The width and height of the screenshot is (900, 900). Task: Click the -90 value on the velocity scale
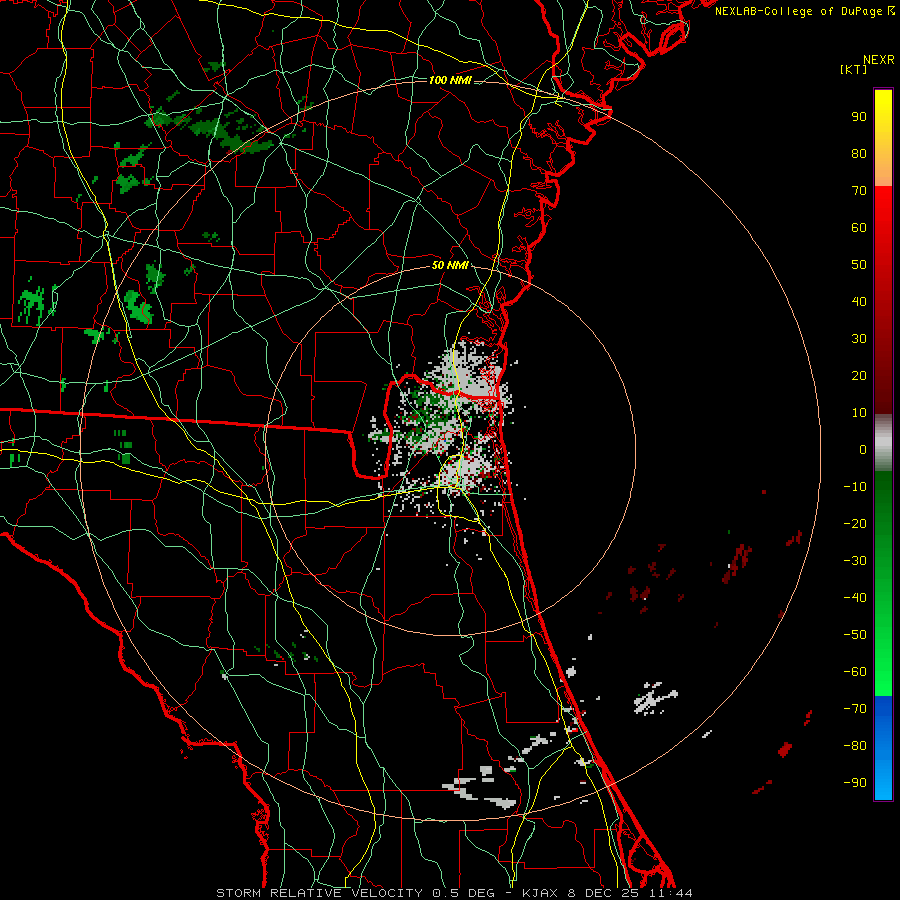pos(855,783)
